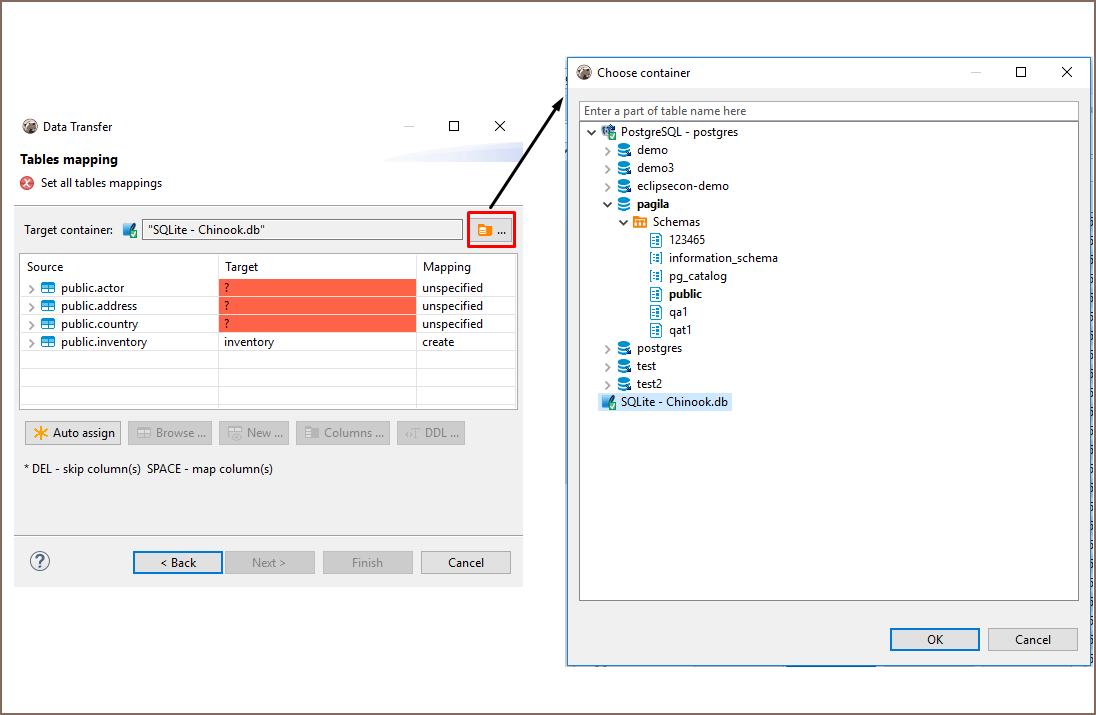Collapse the Schemas folder node
The height and width of the screenshot is (715, 1096).
[x=623, y=222]
